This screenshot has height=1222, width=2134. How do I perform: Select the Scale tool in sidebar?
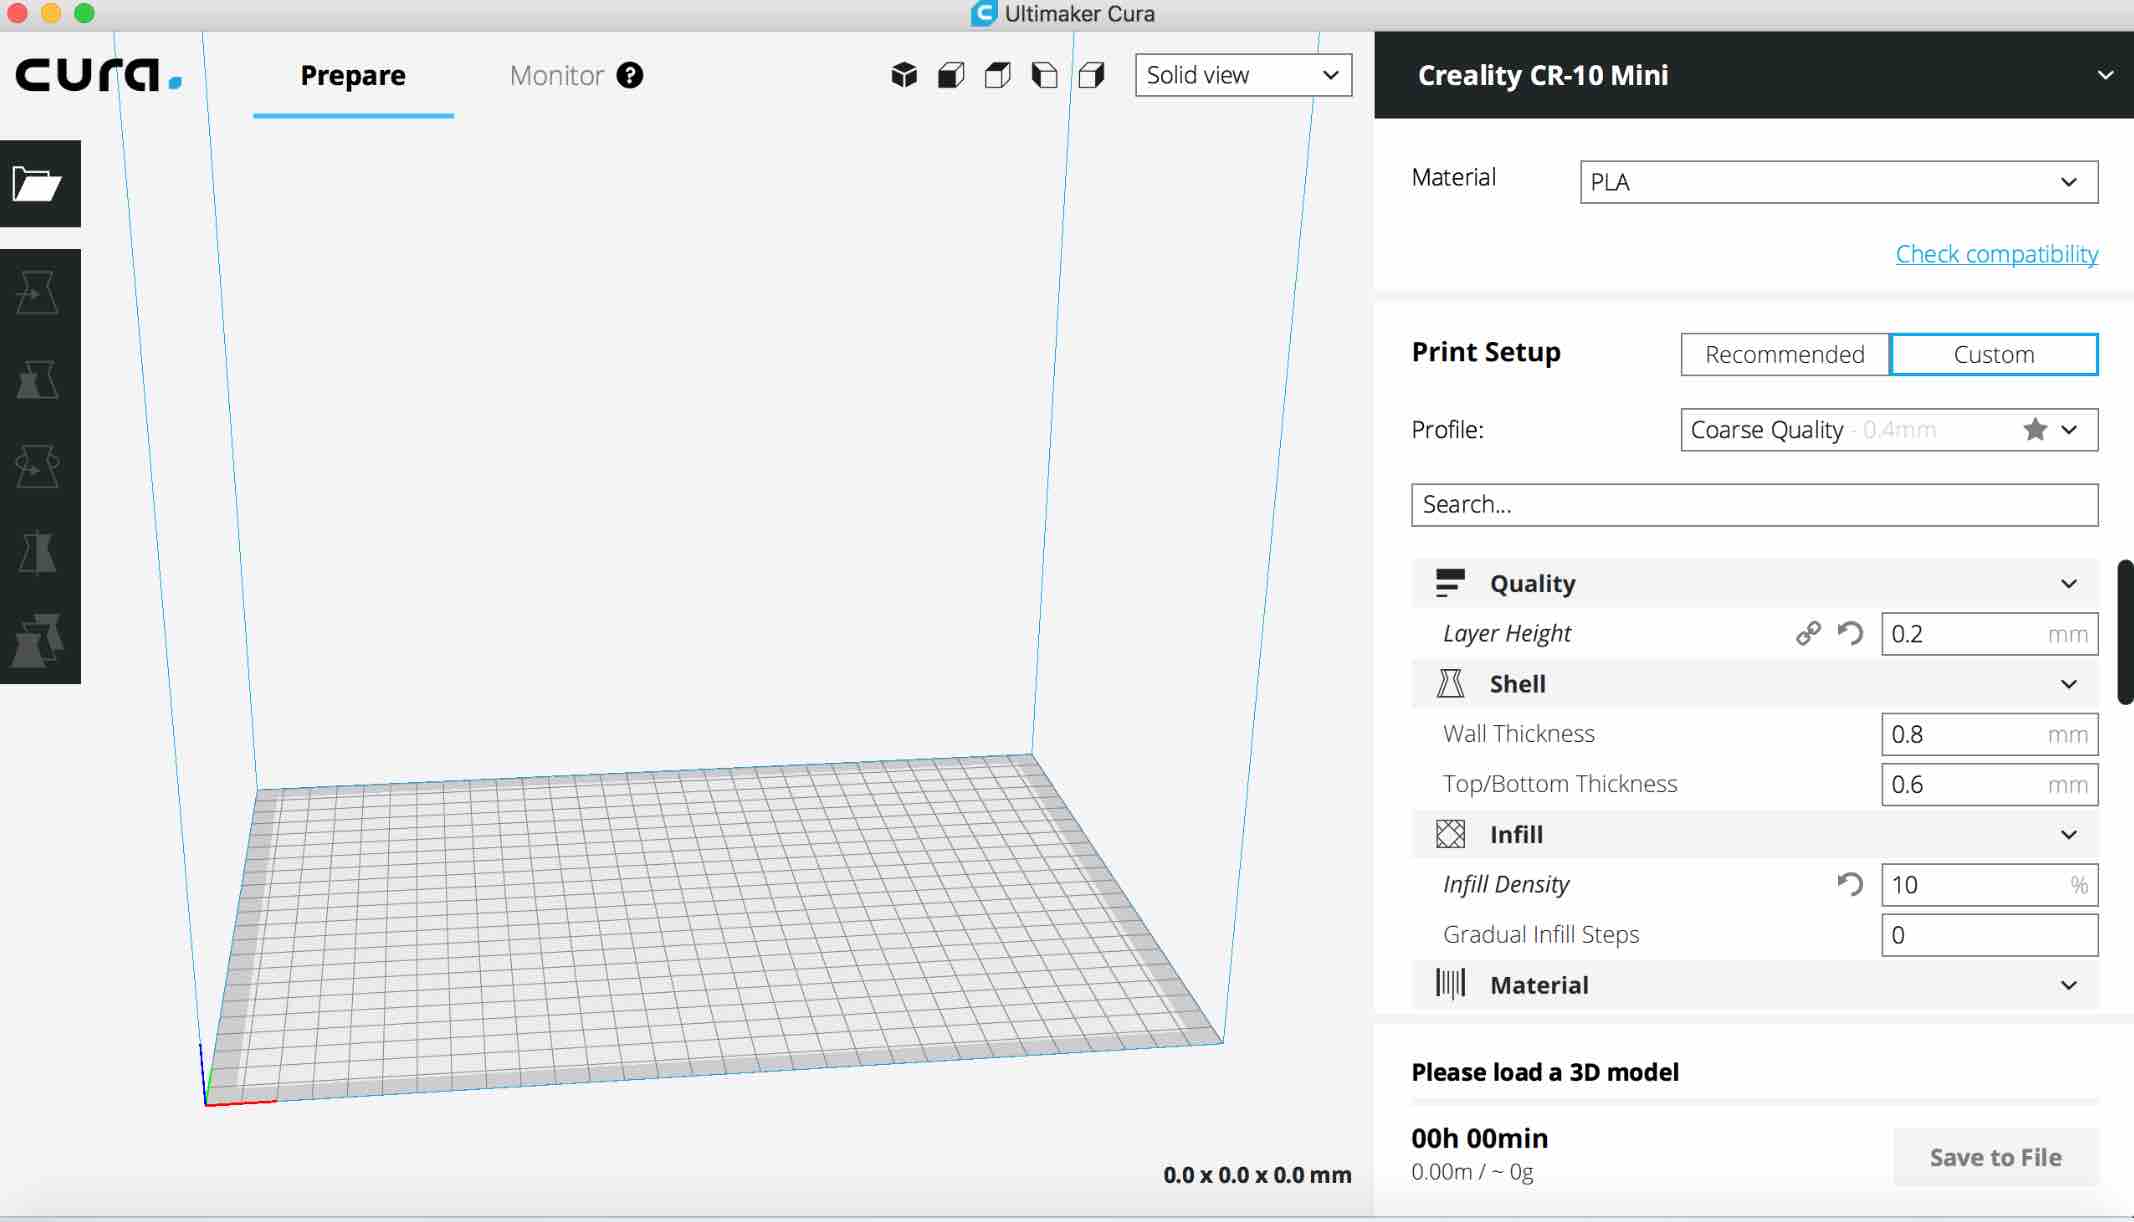pos(38,380)
